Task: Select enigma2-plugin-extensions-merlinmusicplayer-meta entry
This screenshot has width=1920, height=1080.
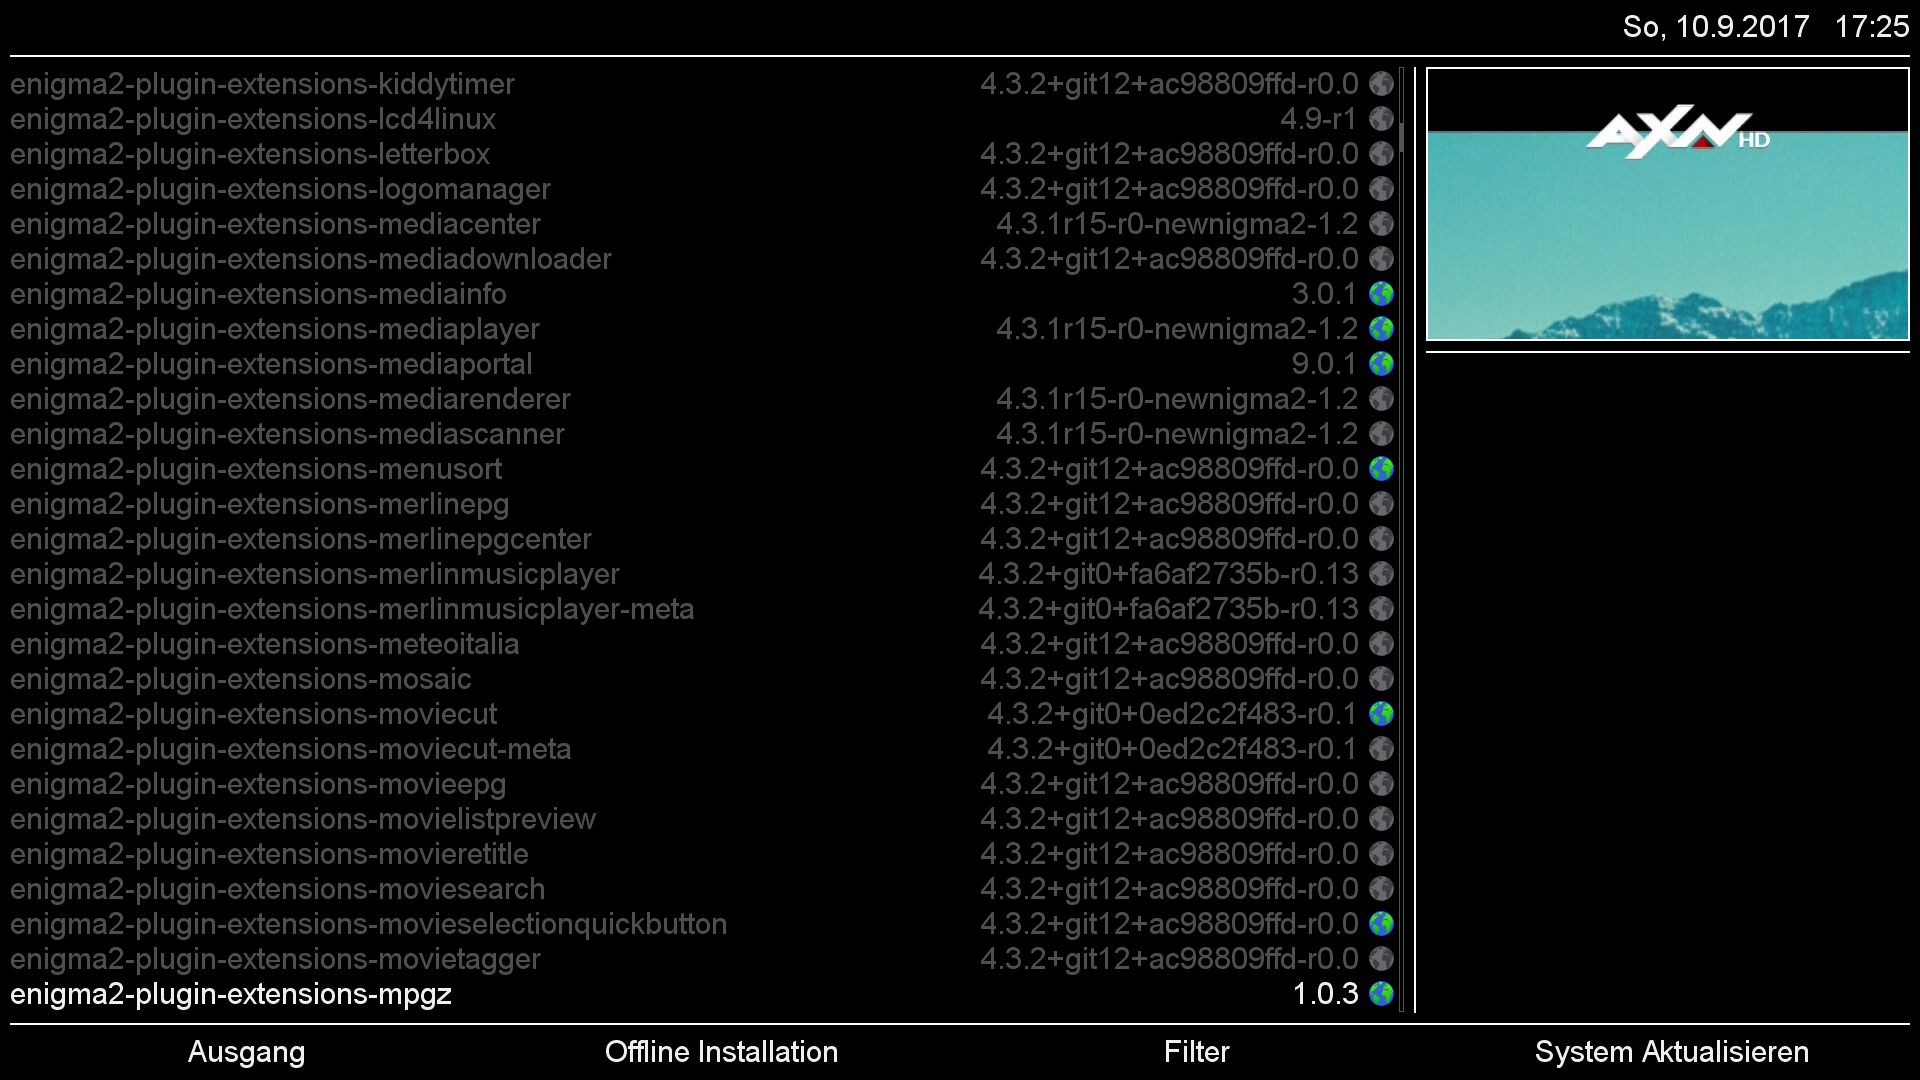Action: click(702, 609)
